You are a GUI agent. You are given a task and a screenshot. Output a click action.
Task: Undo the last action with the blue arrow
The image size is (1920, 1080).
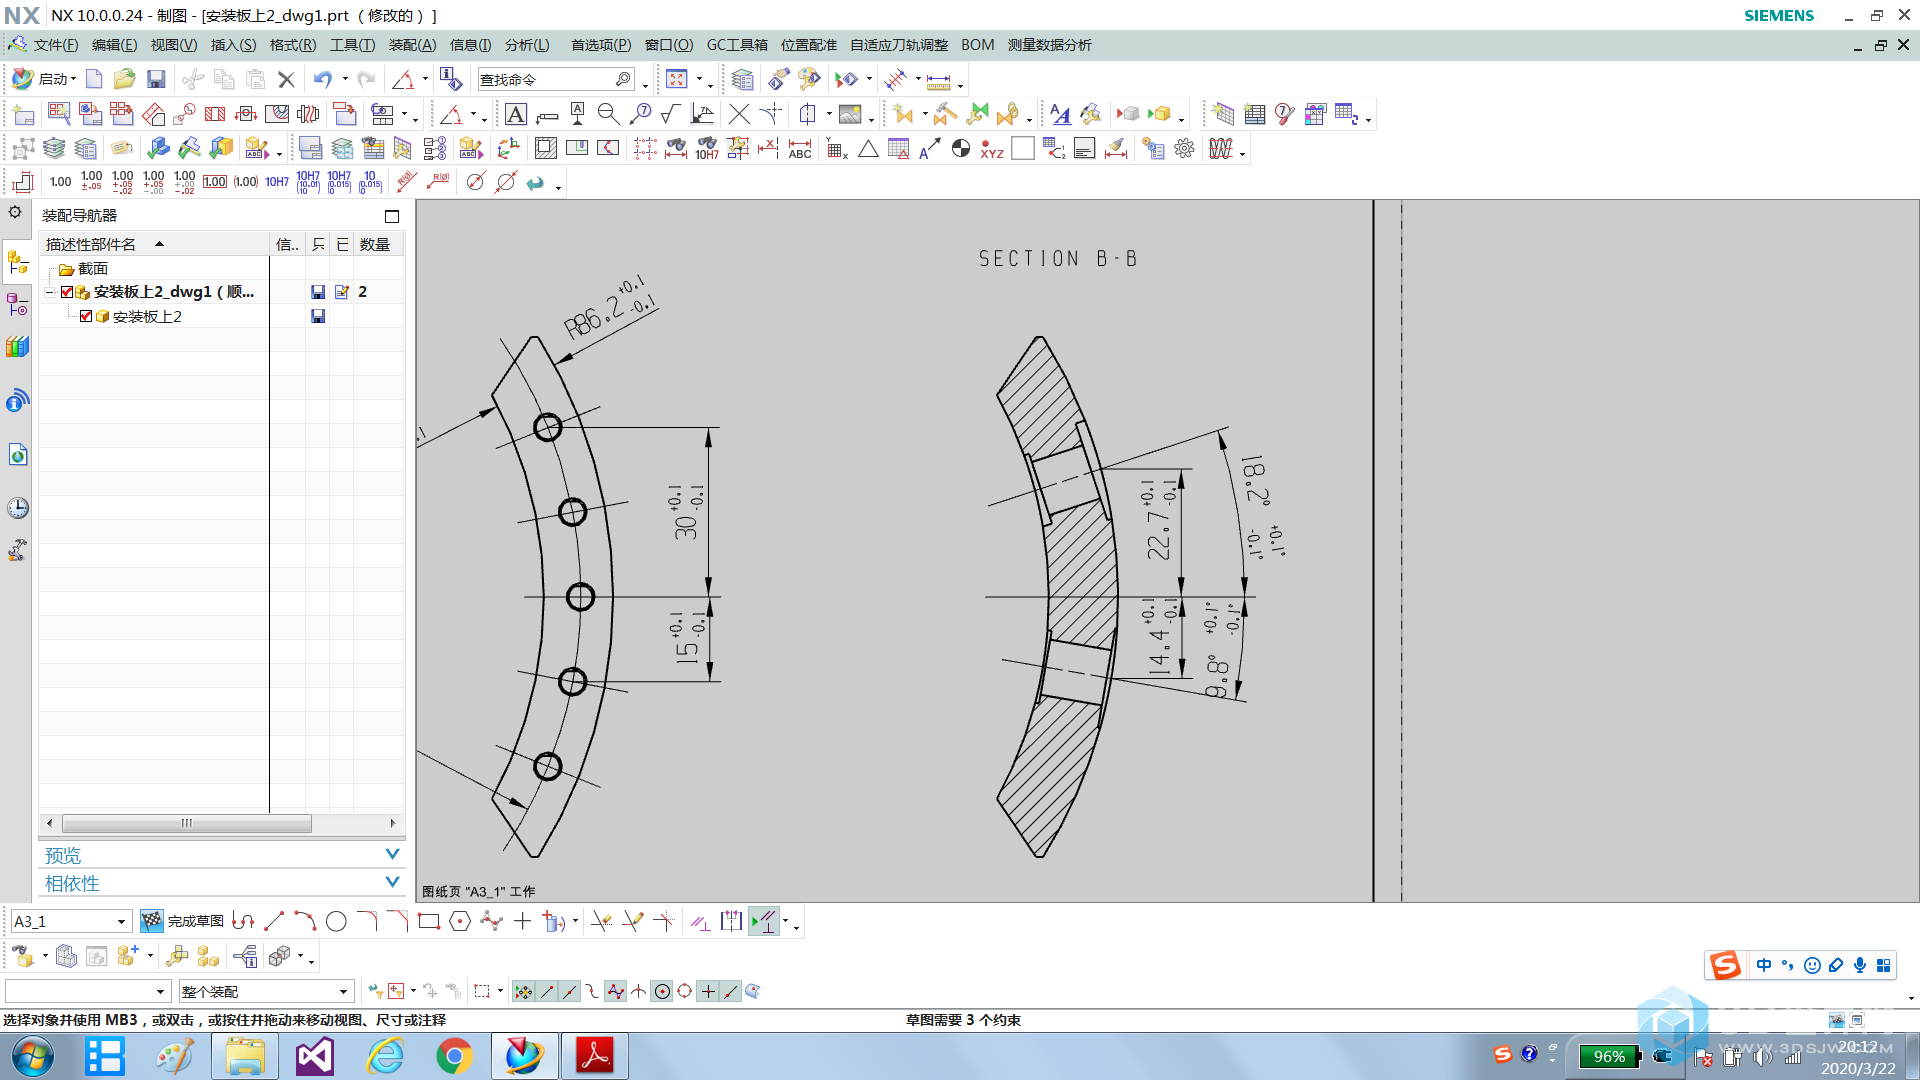click(x=322, y=79)
